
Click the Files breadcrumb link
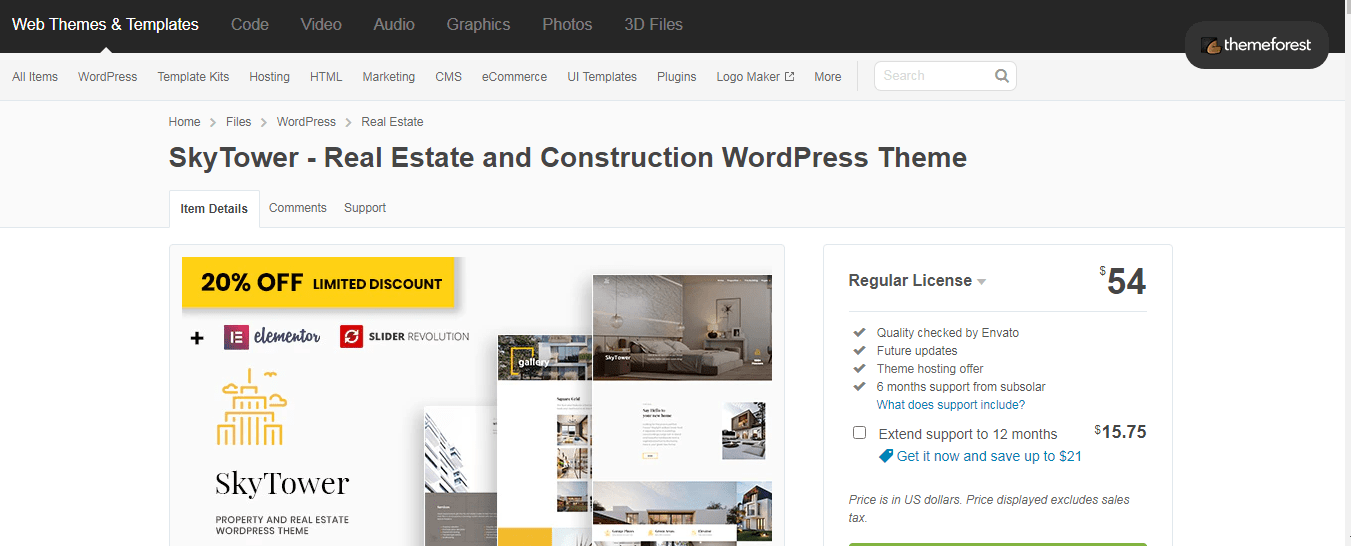click(238, 122)
